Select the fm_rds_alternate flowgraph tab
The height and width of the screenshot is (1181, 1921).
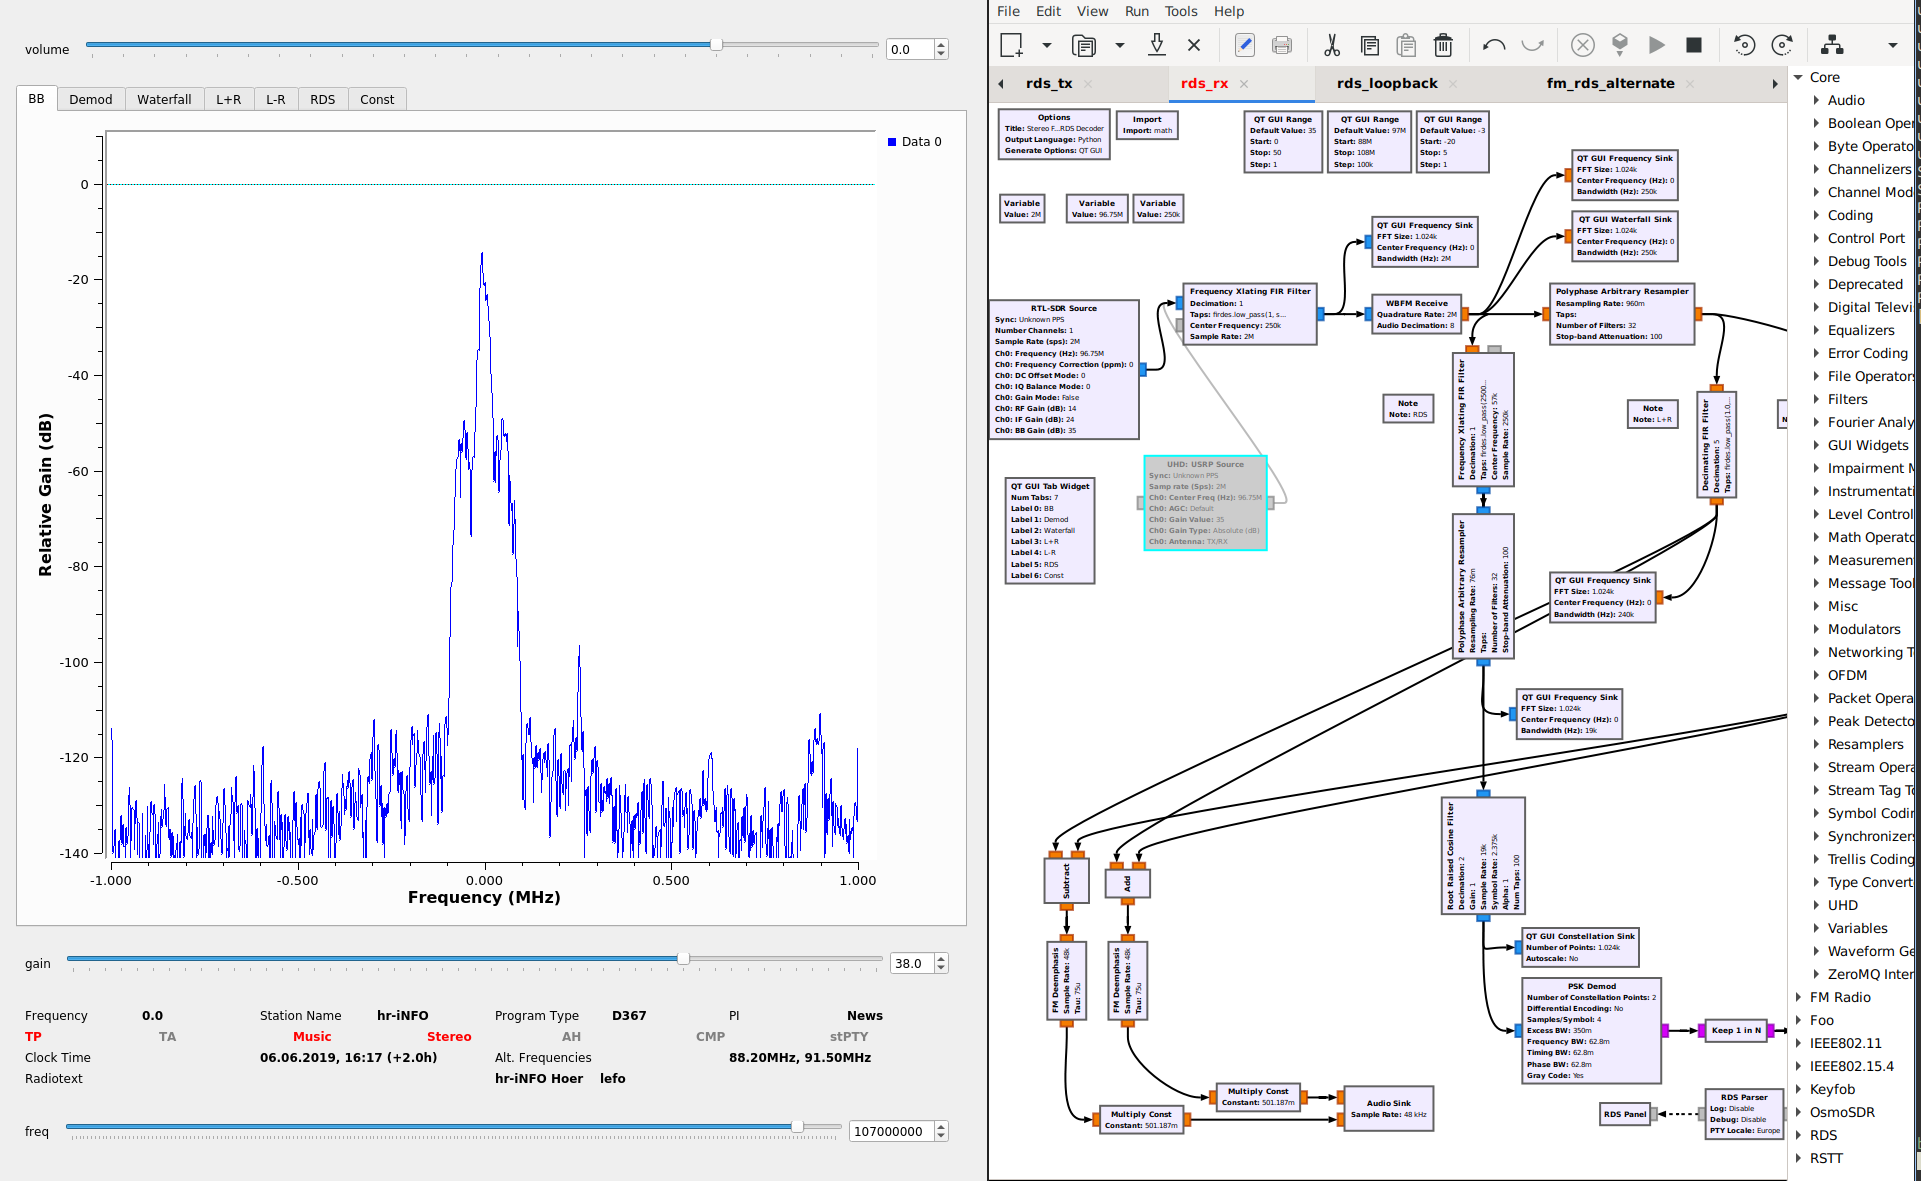tap(1610, 84)
